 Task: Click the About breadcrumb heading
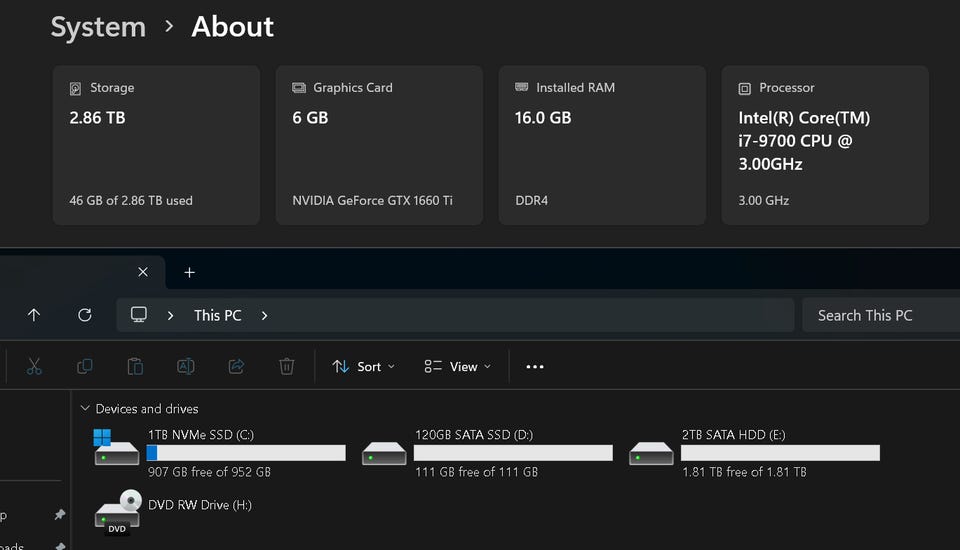233,27
